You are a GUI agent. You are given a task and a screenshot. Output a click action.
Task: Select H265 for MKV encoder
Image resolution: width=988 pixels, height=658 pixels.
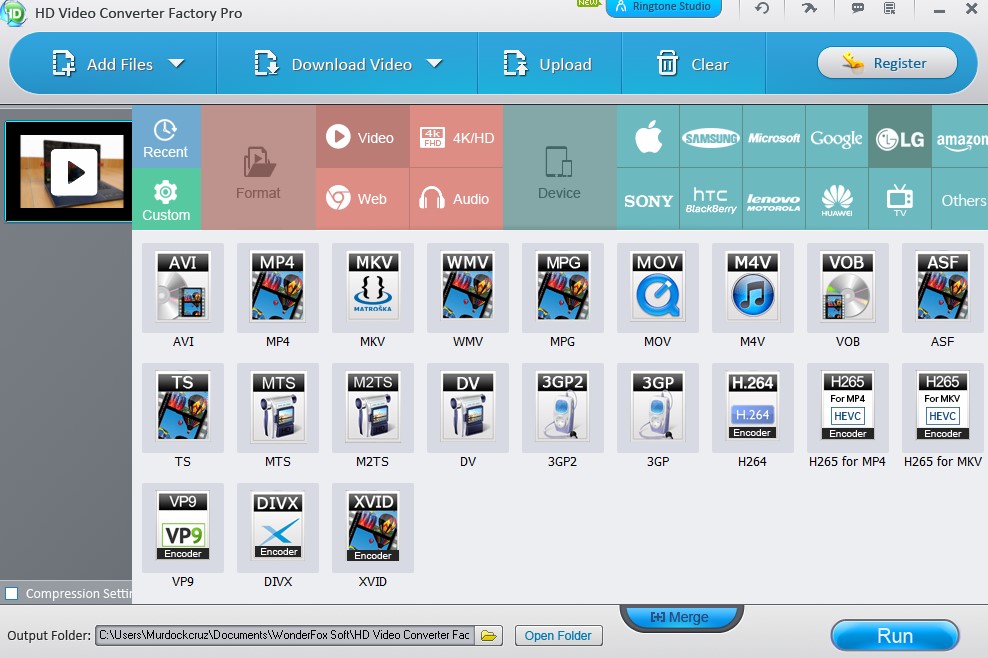point(943,408)
